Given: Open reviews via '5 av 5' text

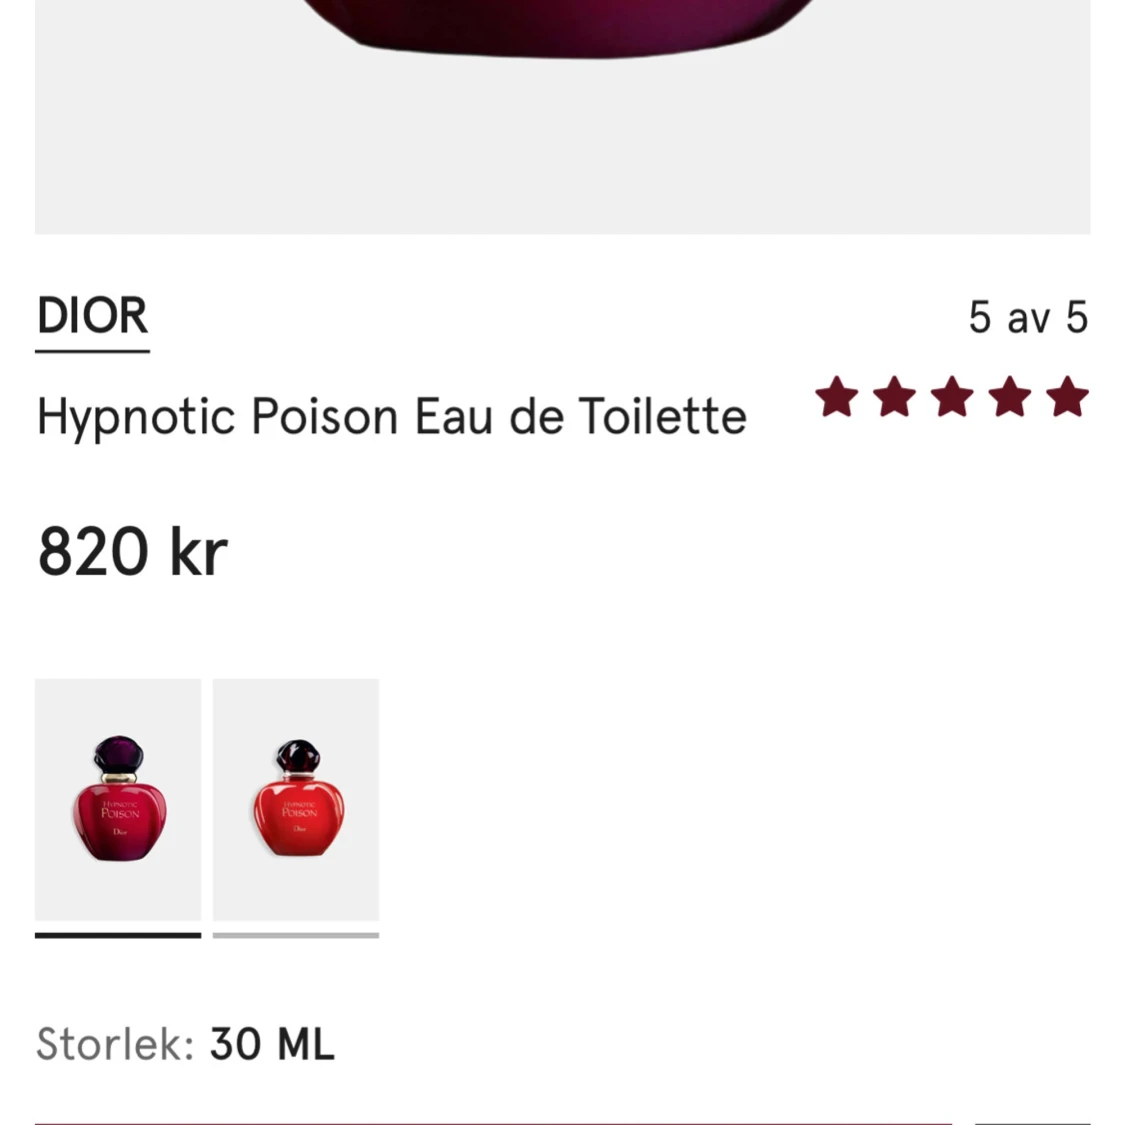Looking at the screenshot, I should (x=1028, y=317).
